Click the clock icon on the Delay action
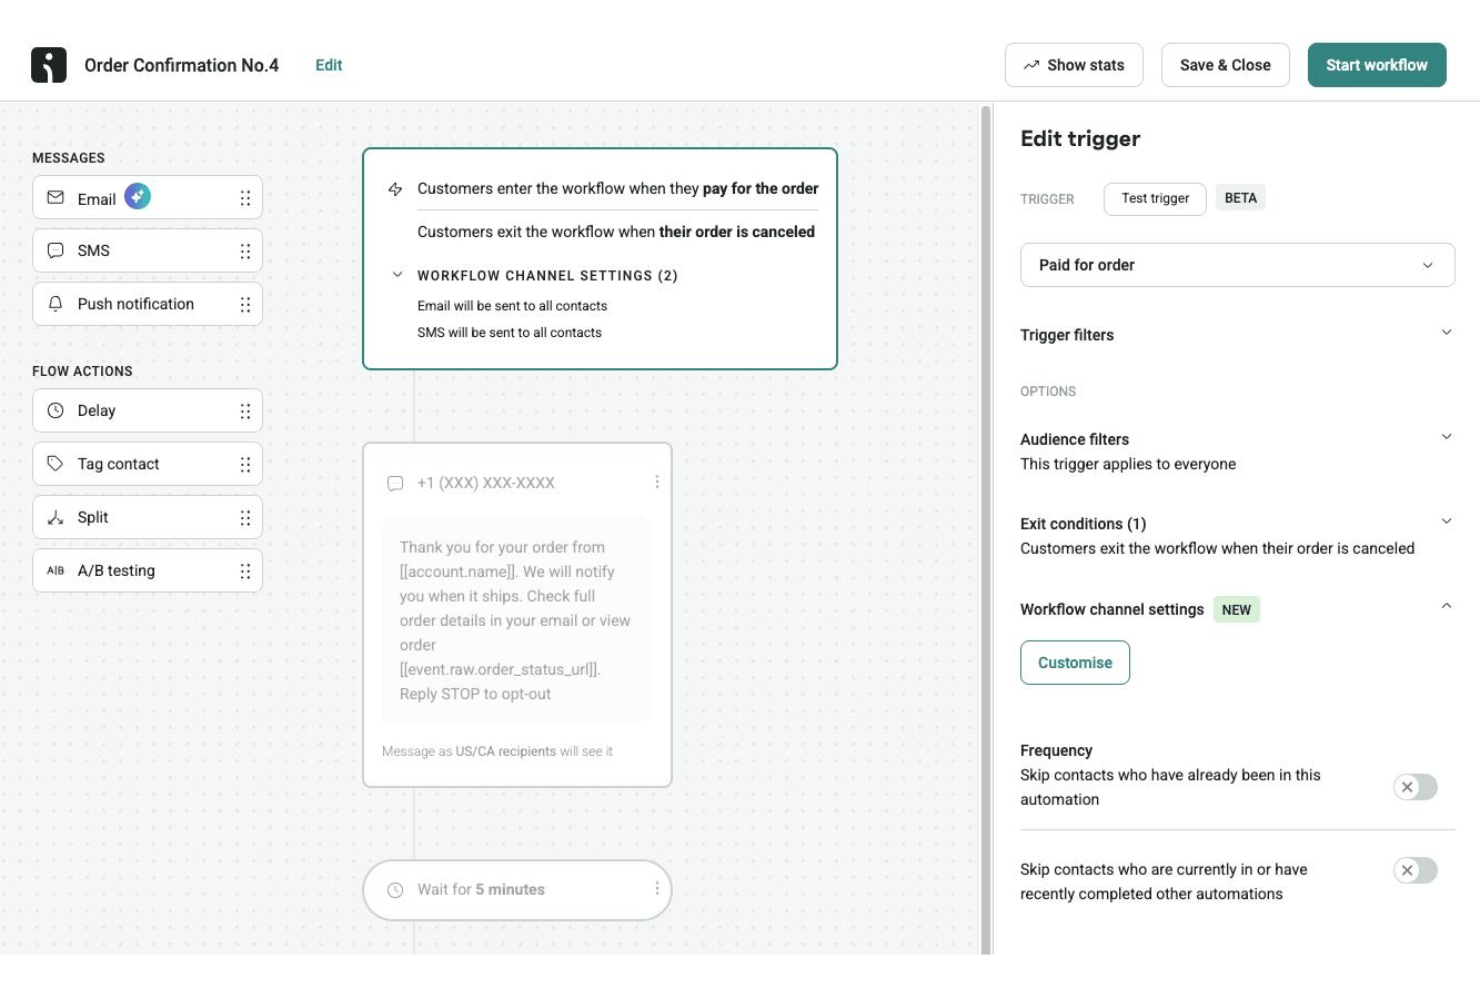Screen dimensions: 1480x987 coord(56,411)
